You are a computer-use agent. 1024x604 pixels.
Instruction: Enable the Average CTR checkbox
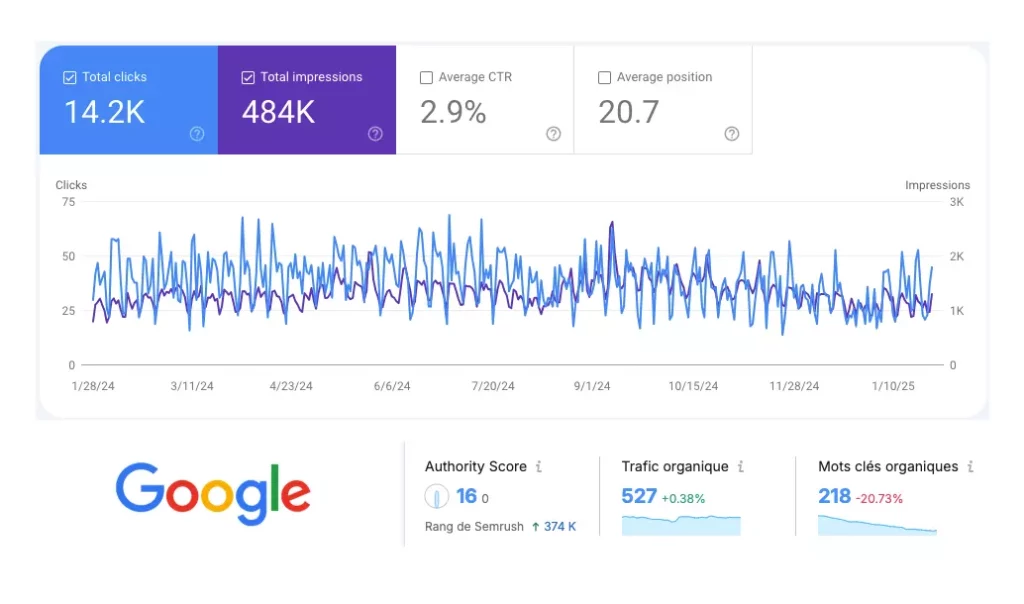[x=426, y=78]
